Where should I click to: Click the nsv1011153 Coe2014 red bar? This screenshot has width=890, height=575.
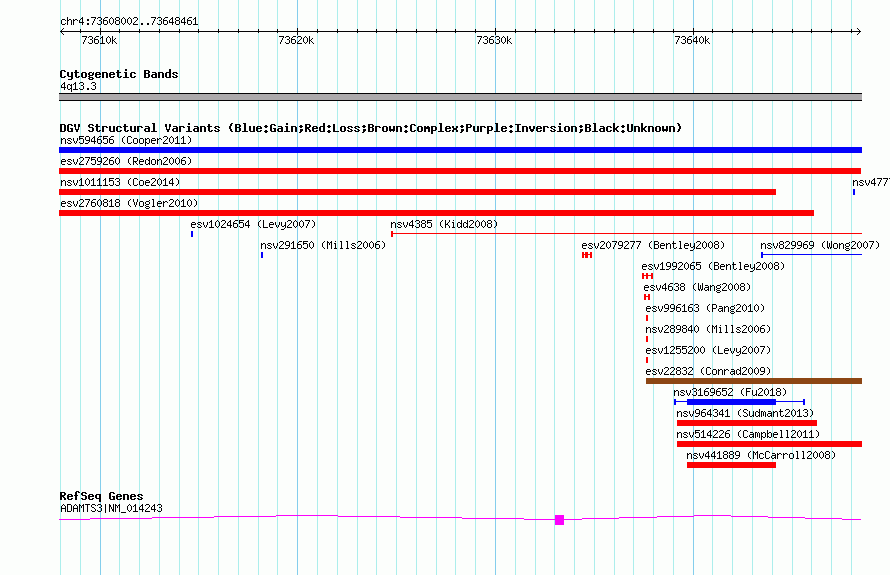[x=417, y=192]
